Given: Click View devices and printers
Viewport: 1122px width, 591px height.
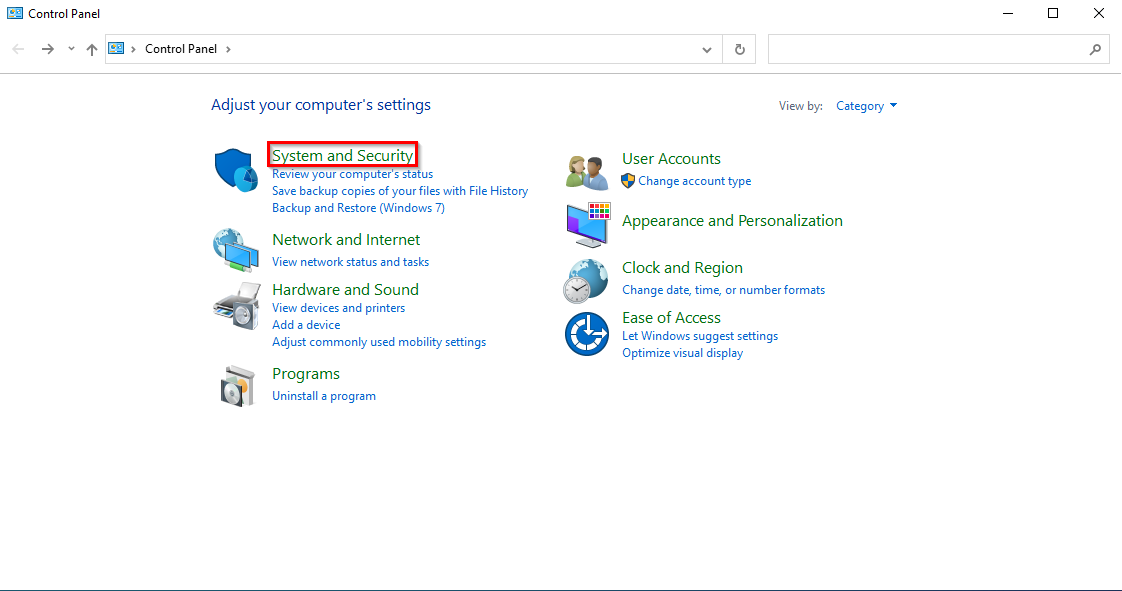Looking at the screenshot, I should 338,308.
